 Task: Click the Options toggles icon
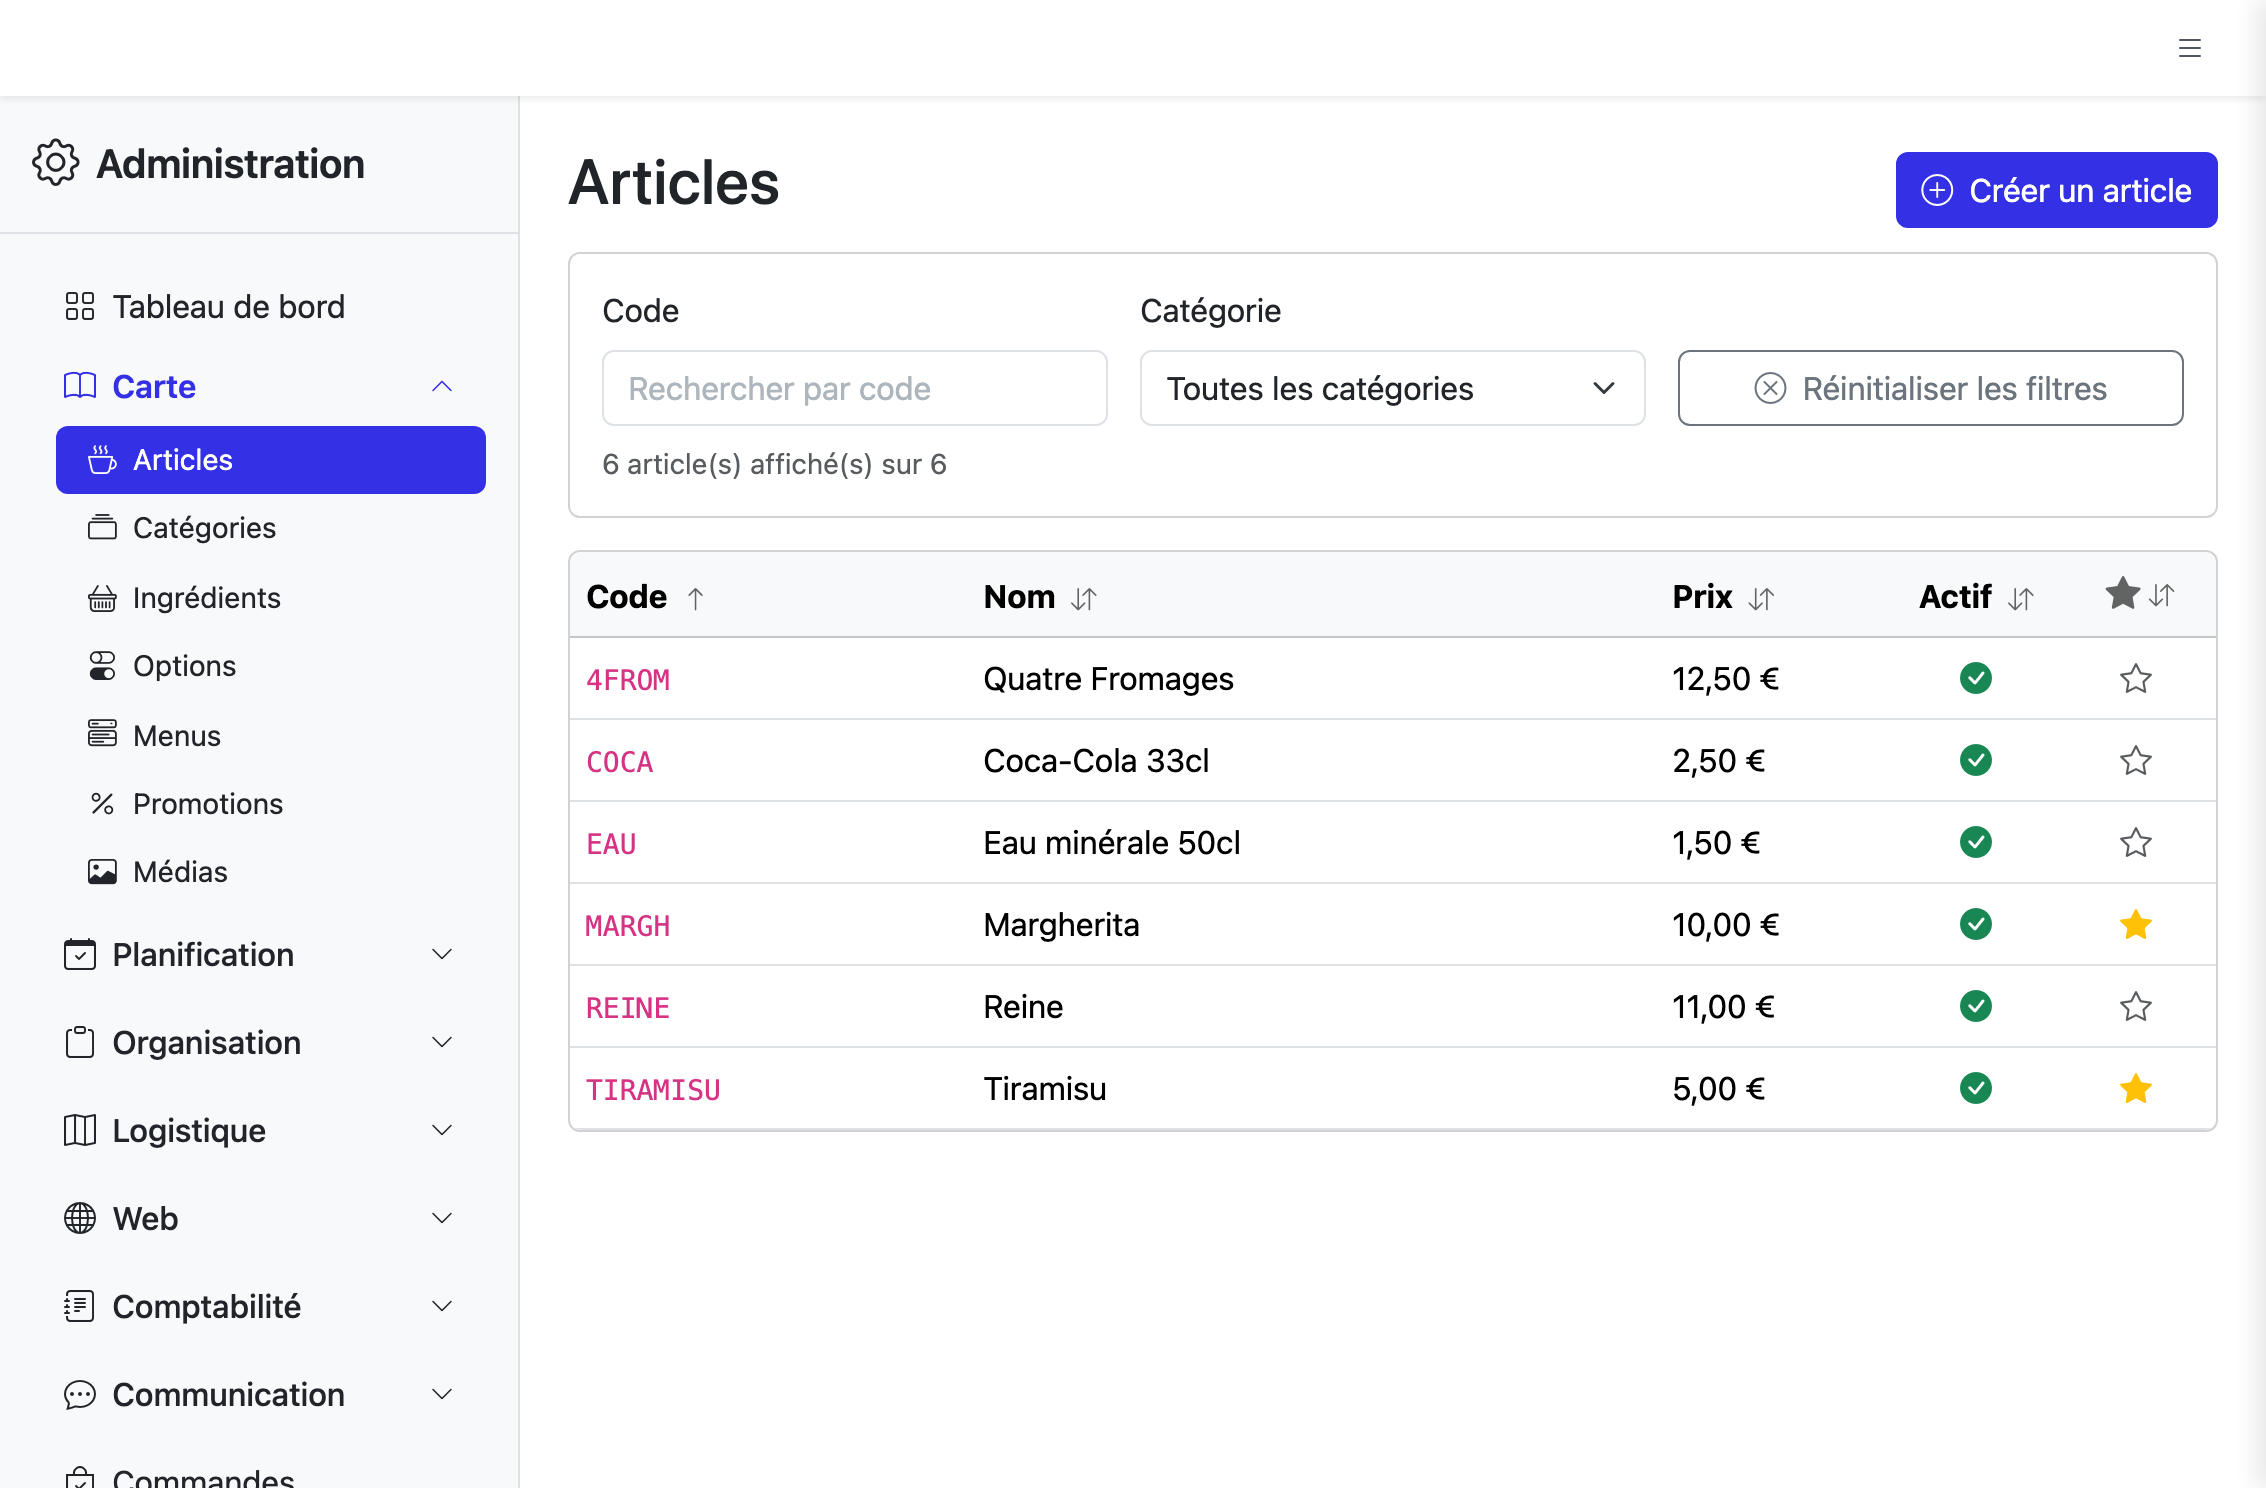pos(102,666)
